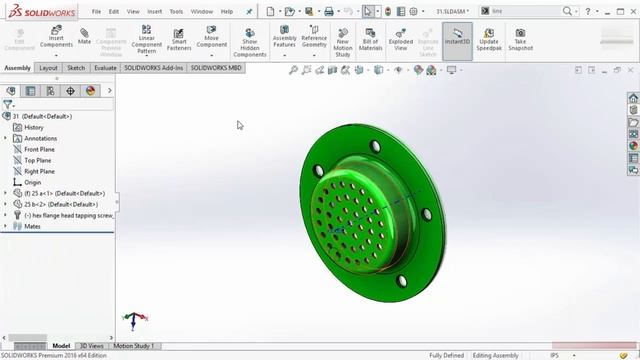The height and width of the screenshot is (360, 640).
Task: Open DisplayManager tab
Action: coord(90,91)
